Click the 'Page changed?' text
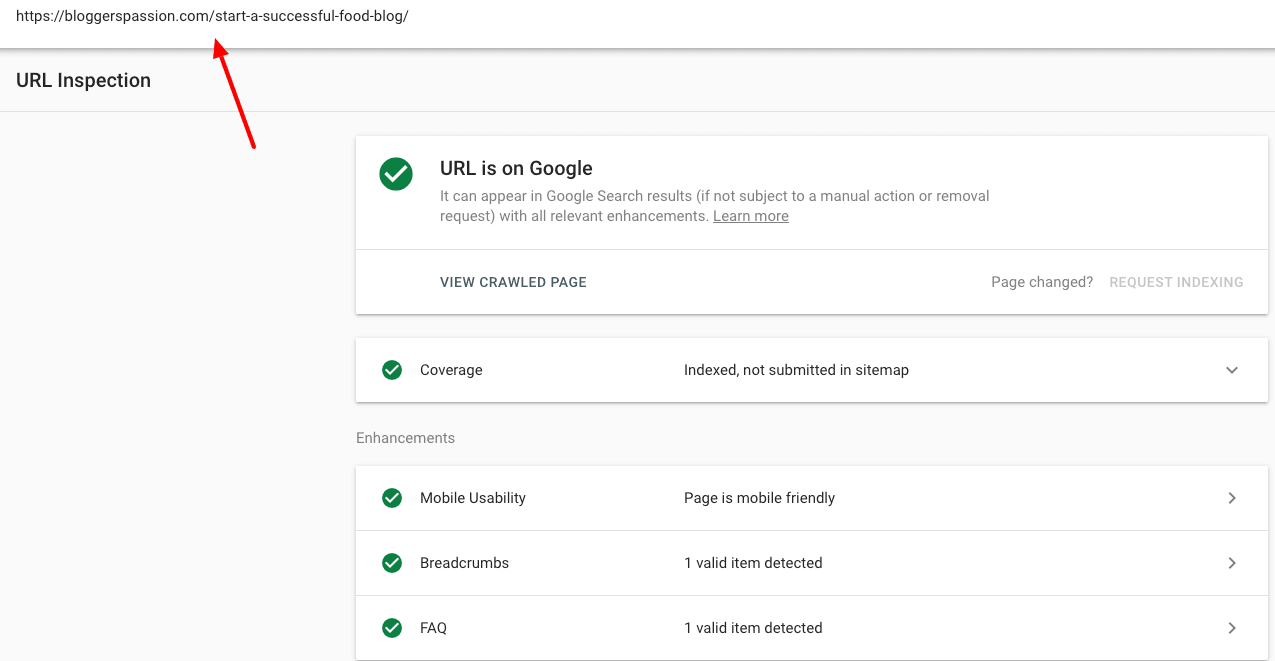Image resolution: width=1275 pixels, height=661 pixels. [x=1042, y=282]
